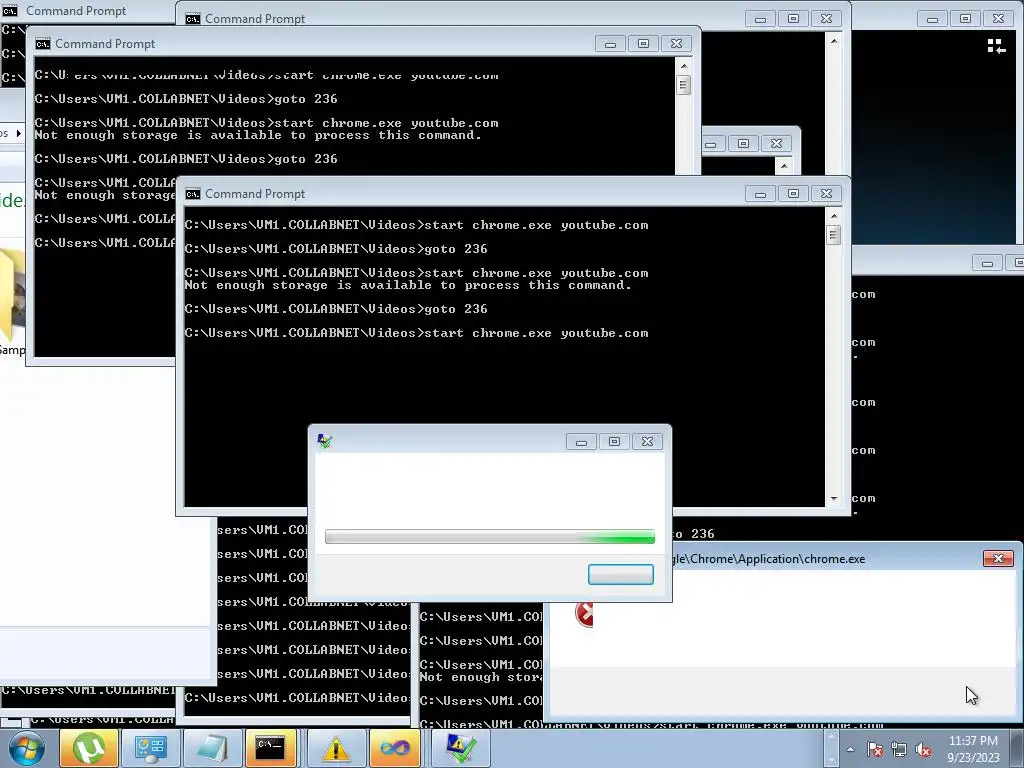Open the Windows Start menu orb
1024x768 pixels.
26,748
